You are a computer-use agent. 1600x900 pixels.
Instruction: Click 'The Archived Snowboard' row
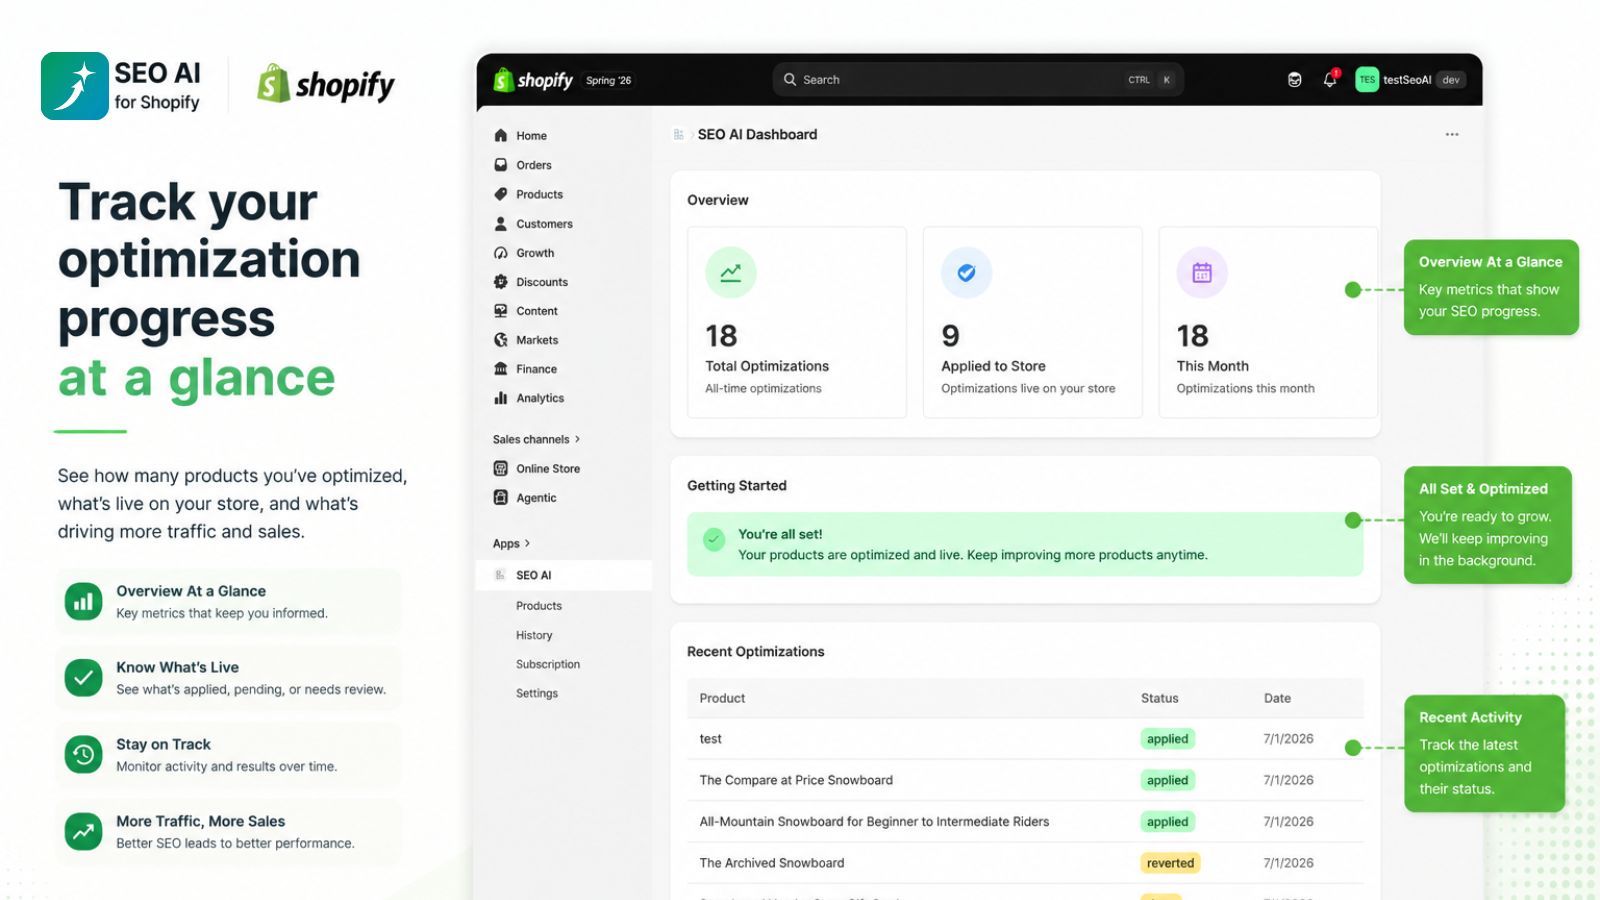pyautogui.click(x=1025, y=863)
